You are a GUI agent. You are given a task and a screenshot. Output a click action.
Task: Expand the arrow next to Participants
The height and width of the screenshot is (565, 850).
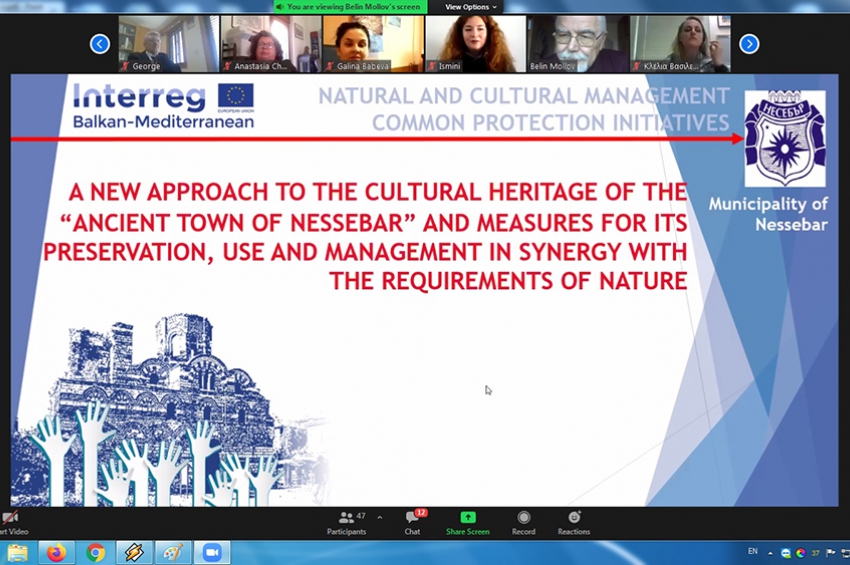click(379, 517)
